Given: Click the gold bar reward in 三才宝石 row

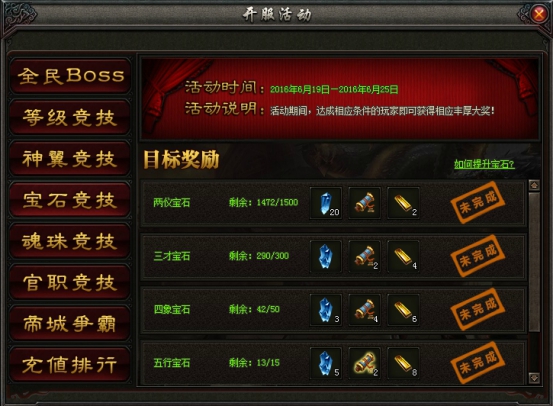Looking at the screenshot, I should [403, 257].
